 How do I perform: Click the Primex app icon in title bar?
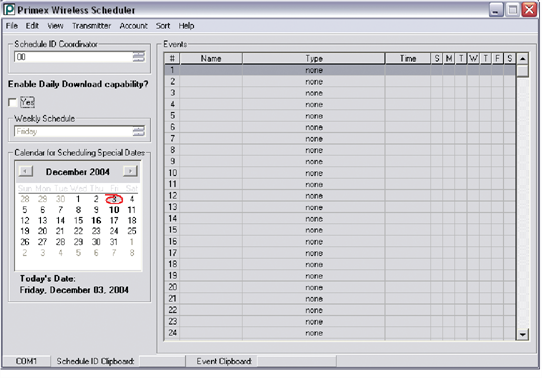[9, 9]
